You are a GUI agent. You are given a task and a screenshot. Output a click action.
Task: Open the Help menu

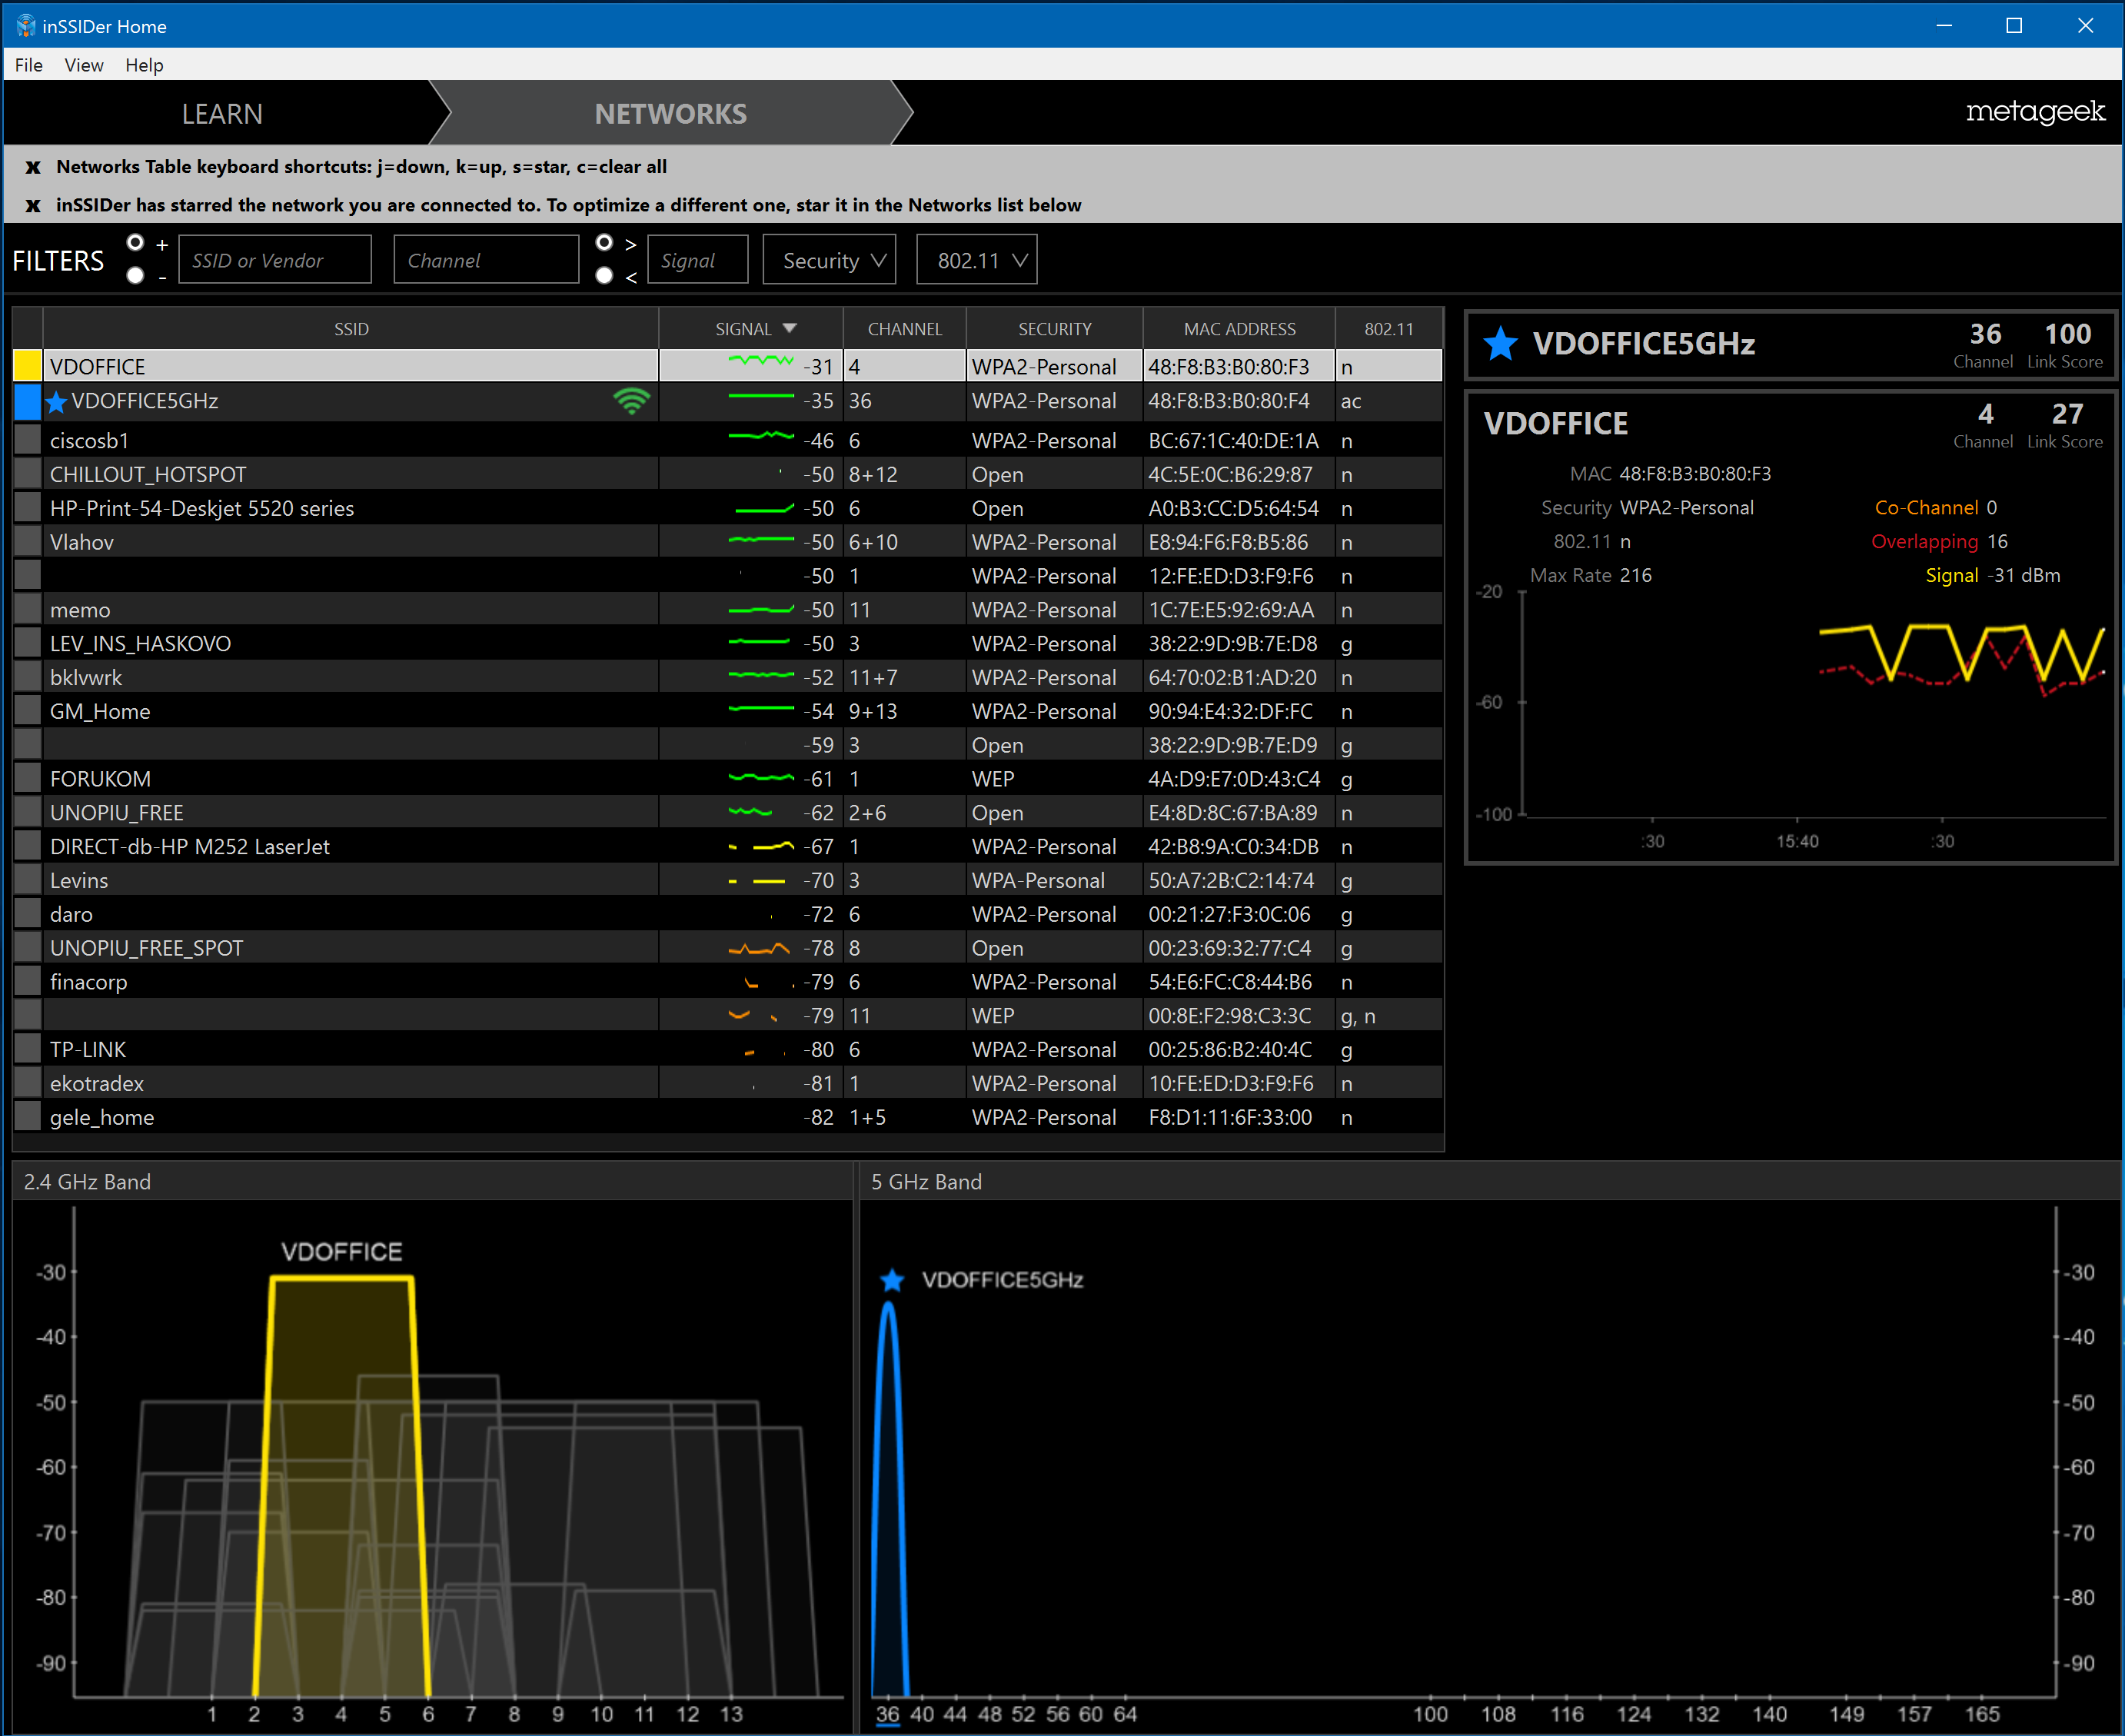[144, 65]
